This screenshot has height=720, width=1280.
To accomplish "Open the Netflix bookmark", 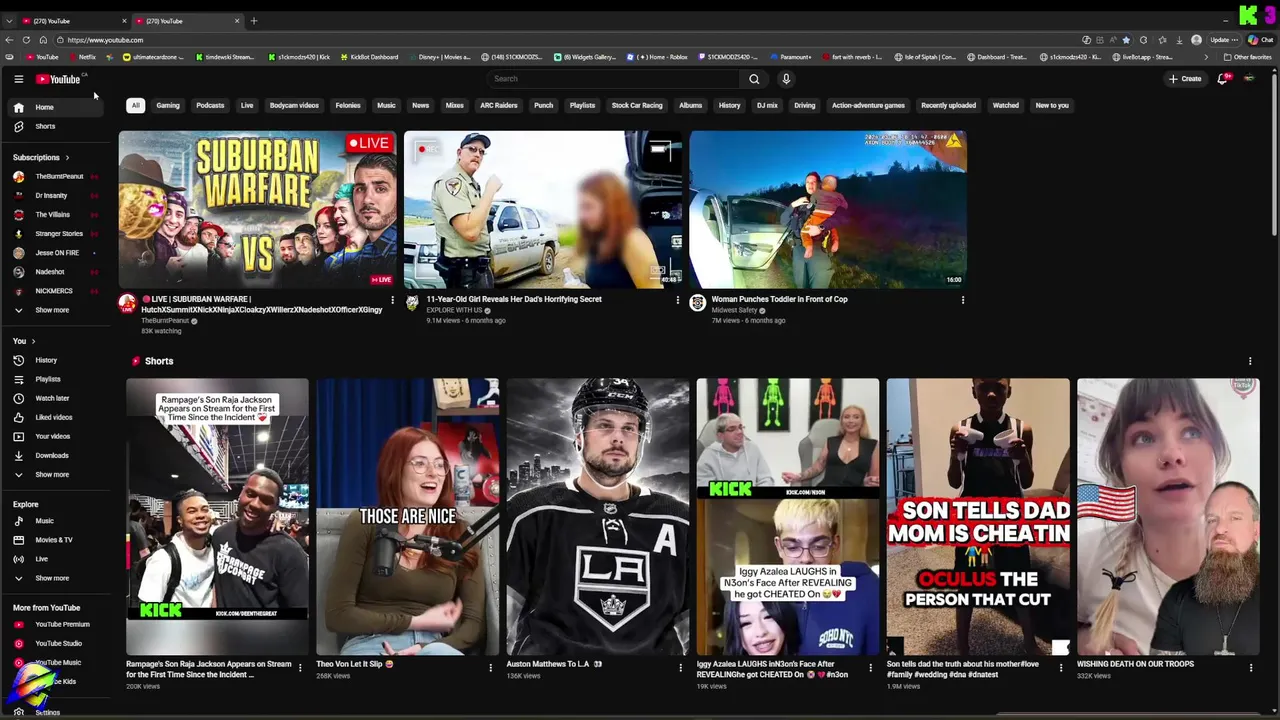I will tap(83, 57).
